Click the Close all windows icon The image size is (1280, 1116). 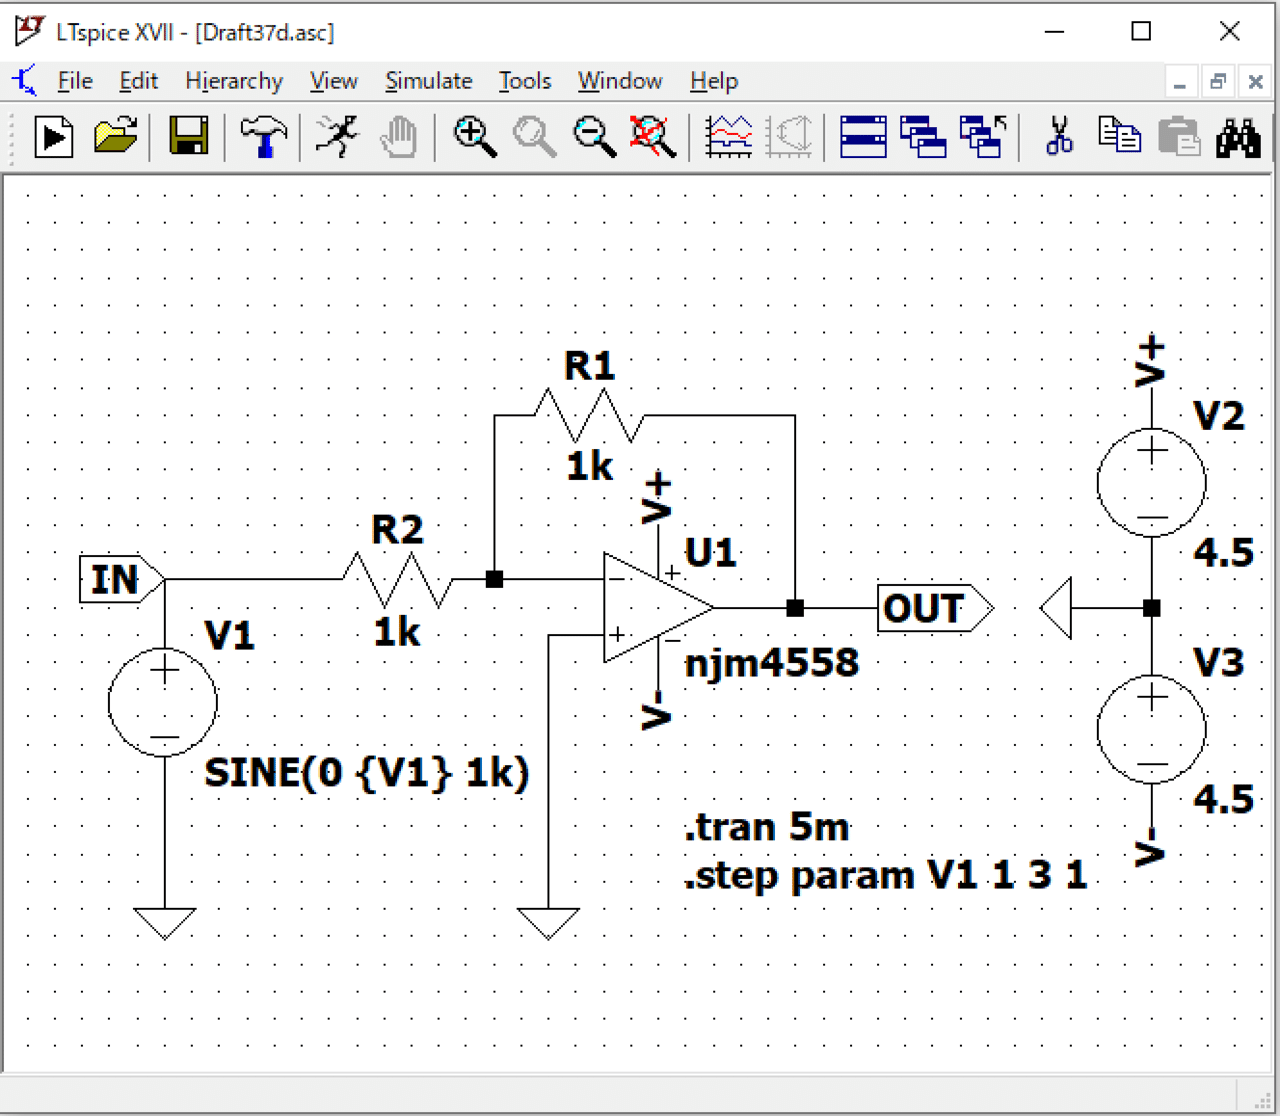click(x=983, y=137)
